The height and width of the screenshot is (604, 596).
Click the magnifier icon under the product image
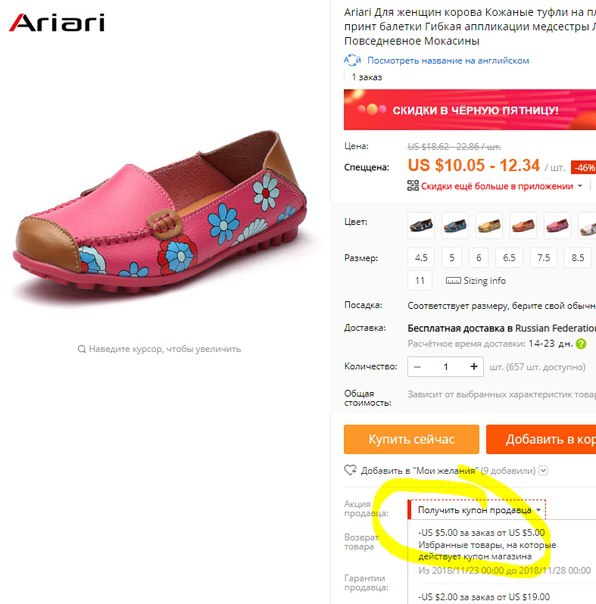point(82,349)
